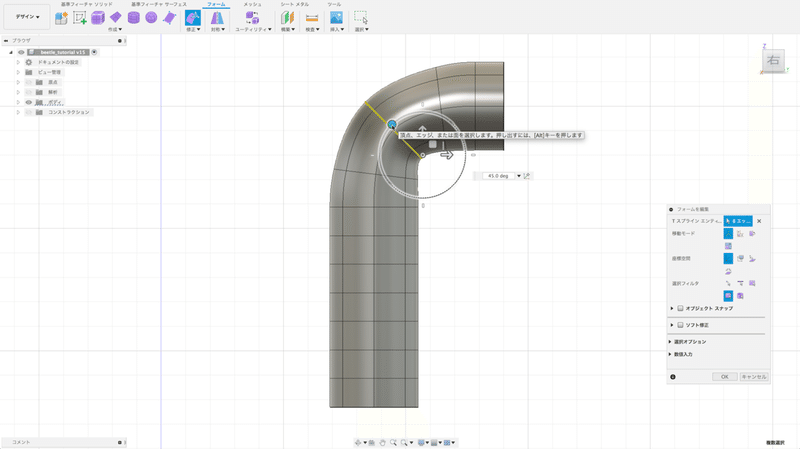The height and width of the screenshot is (449, 800).
Task: Toggle visibility eye of beetle_tutorial root
Action: tap(21, 52)
